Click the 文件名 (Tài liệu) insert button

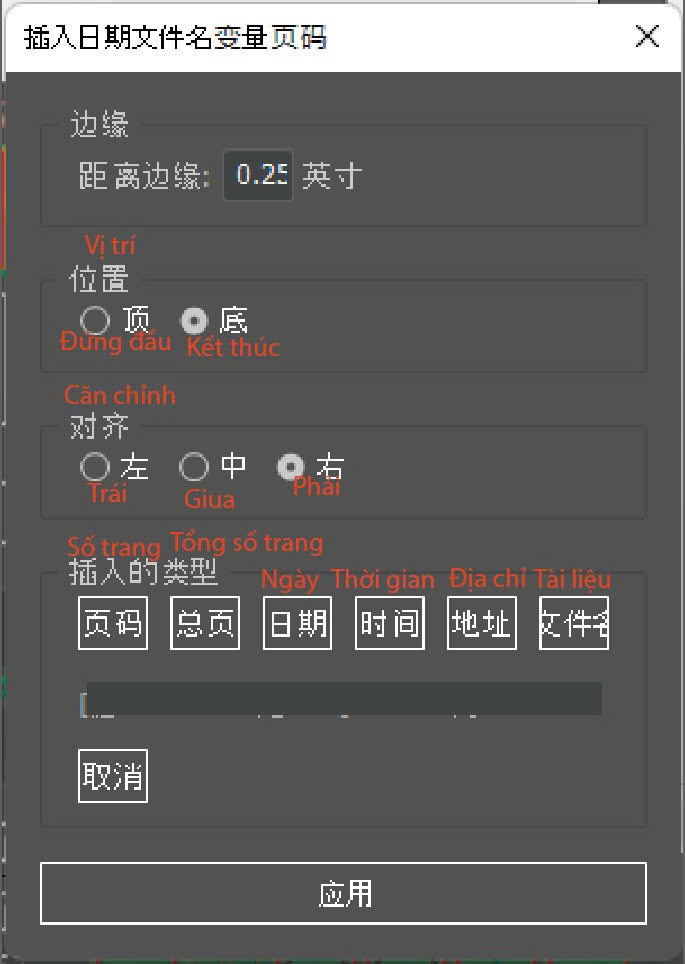(x=574, y=623)
